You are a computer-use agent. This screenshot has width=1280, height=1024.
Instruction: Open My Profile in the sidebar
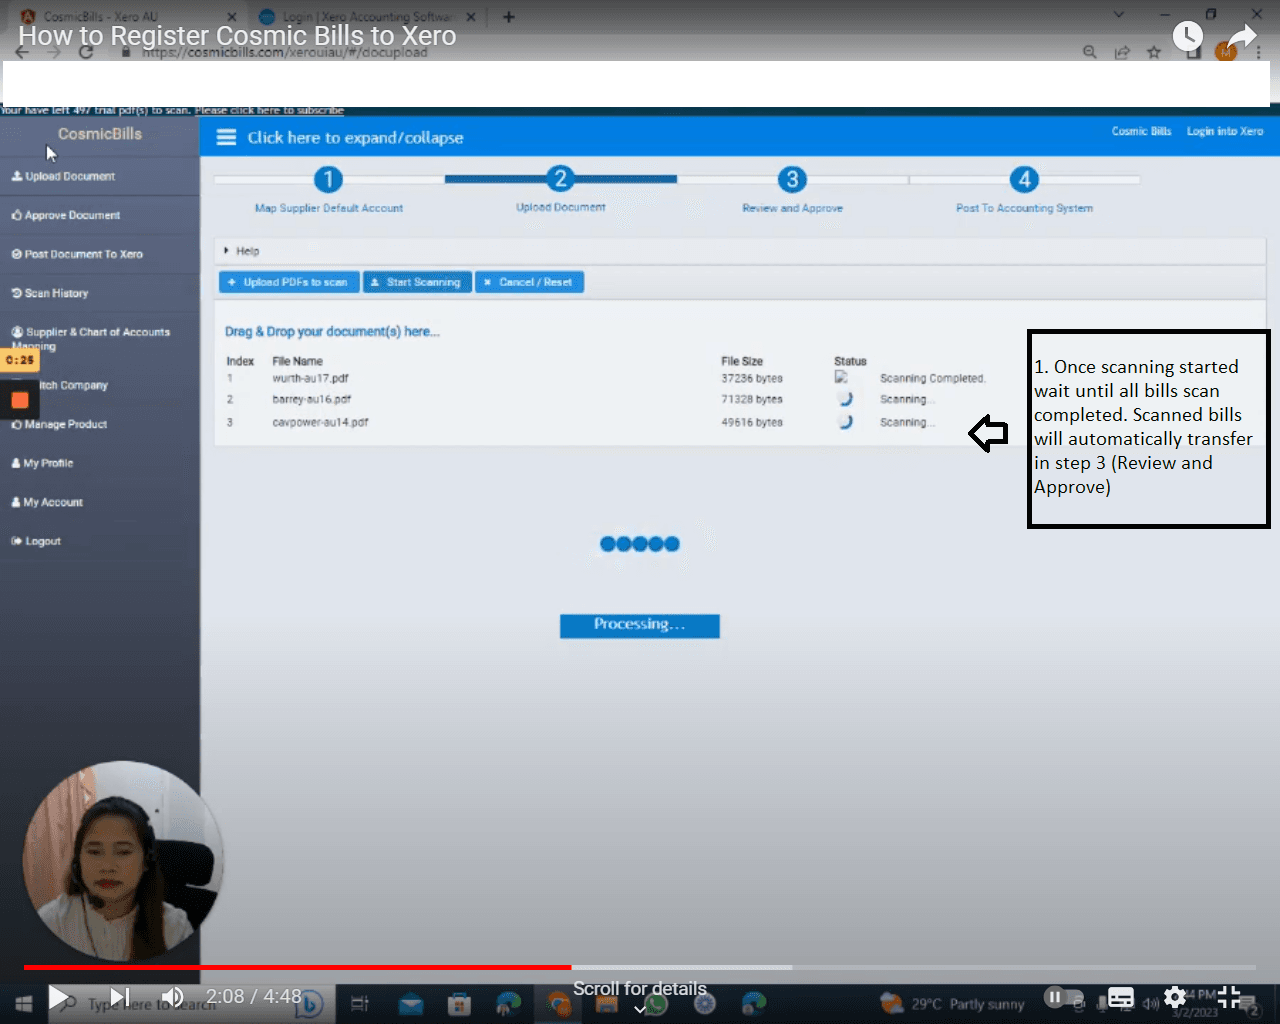(x=42, y=463)
